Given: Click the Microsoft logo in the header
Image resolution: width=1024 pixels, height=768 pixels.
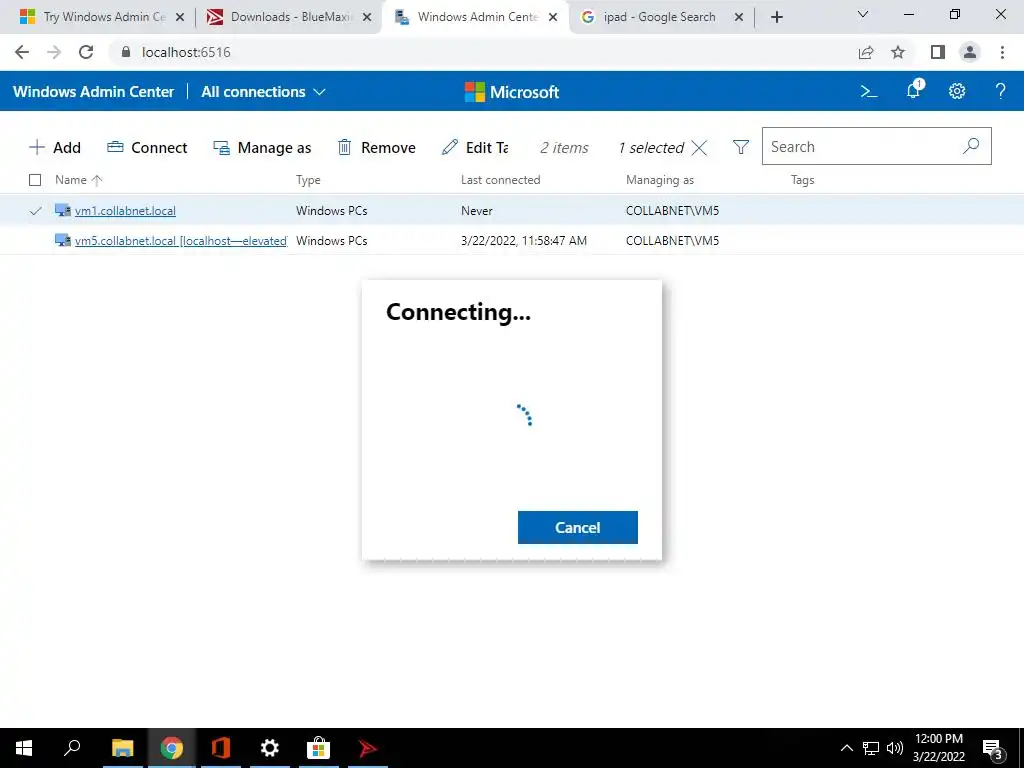Looking at the screenshot, I should pyautogui.click(x=511, y=92).
